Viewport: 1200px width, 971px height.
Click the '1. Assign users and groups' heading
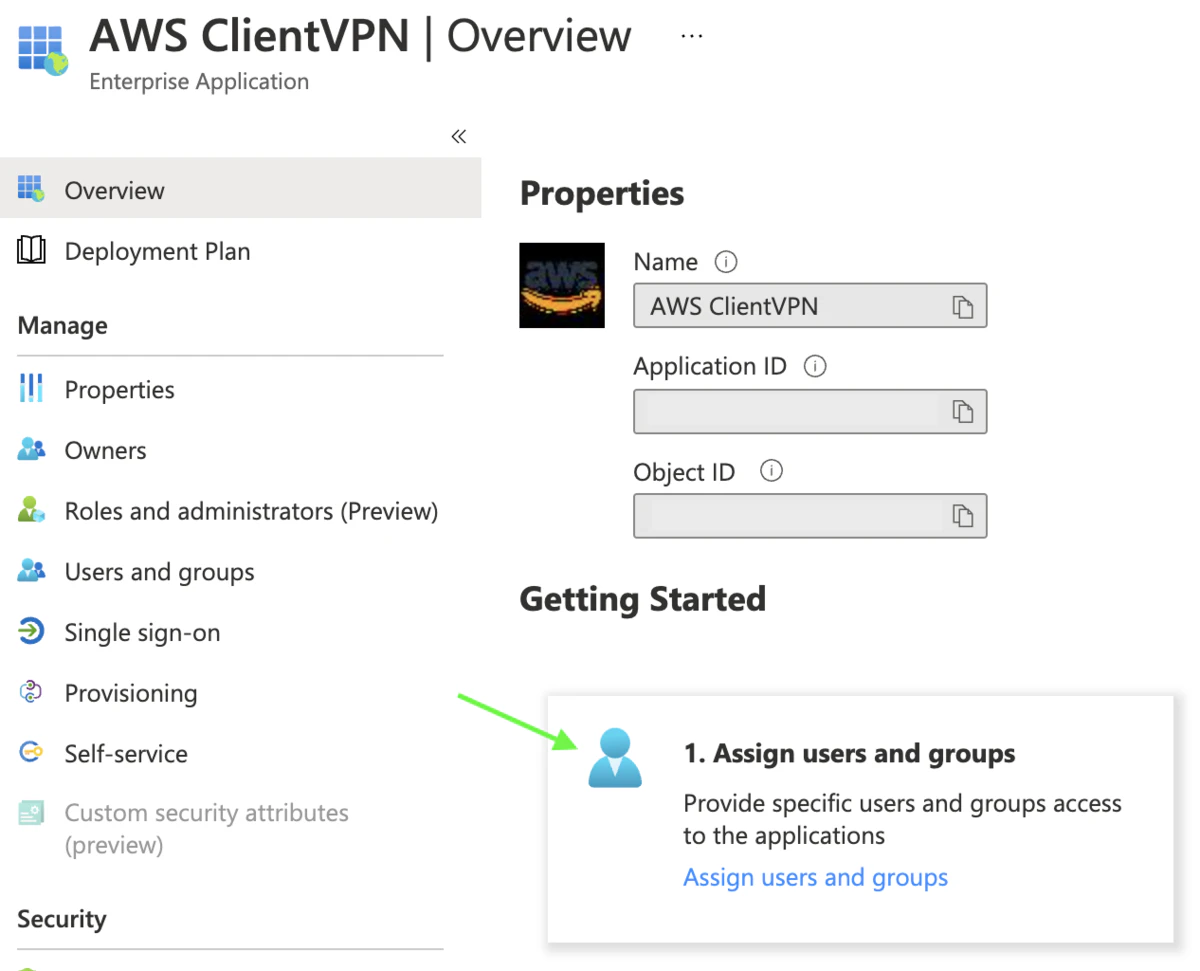[x=849, y=754]
